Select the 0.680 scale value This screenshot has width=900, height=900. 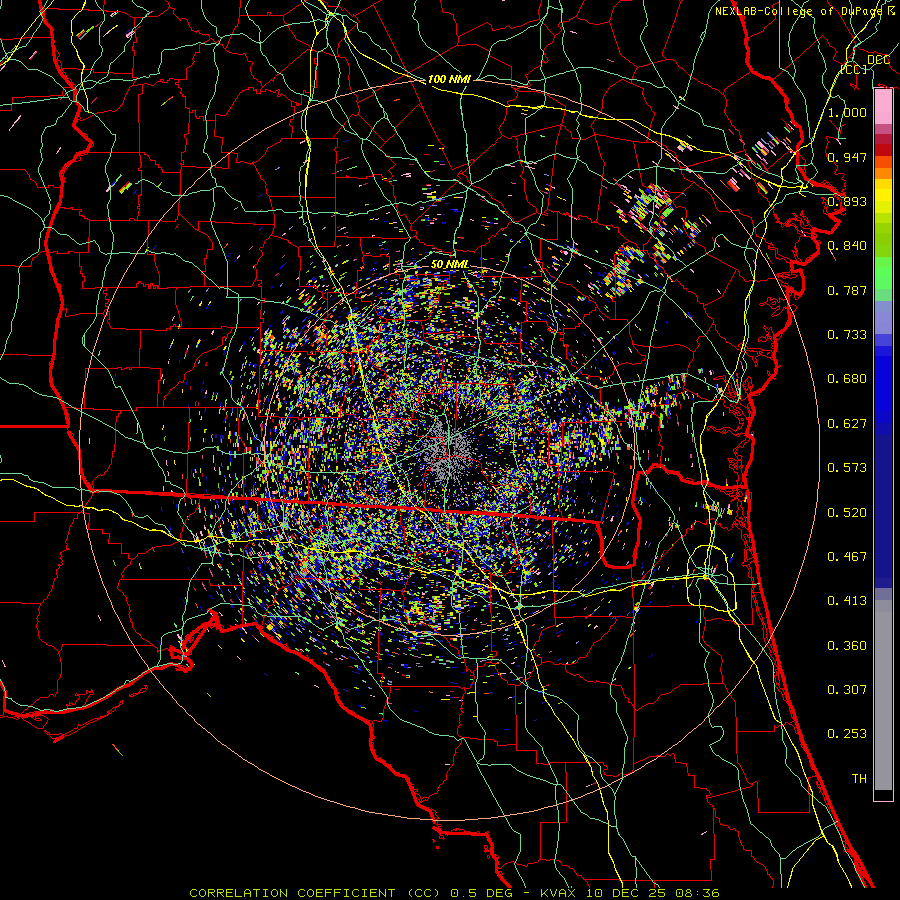847,379
